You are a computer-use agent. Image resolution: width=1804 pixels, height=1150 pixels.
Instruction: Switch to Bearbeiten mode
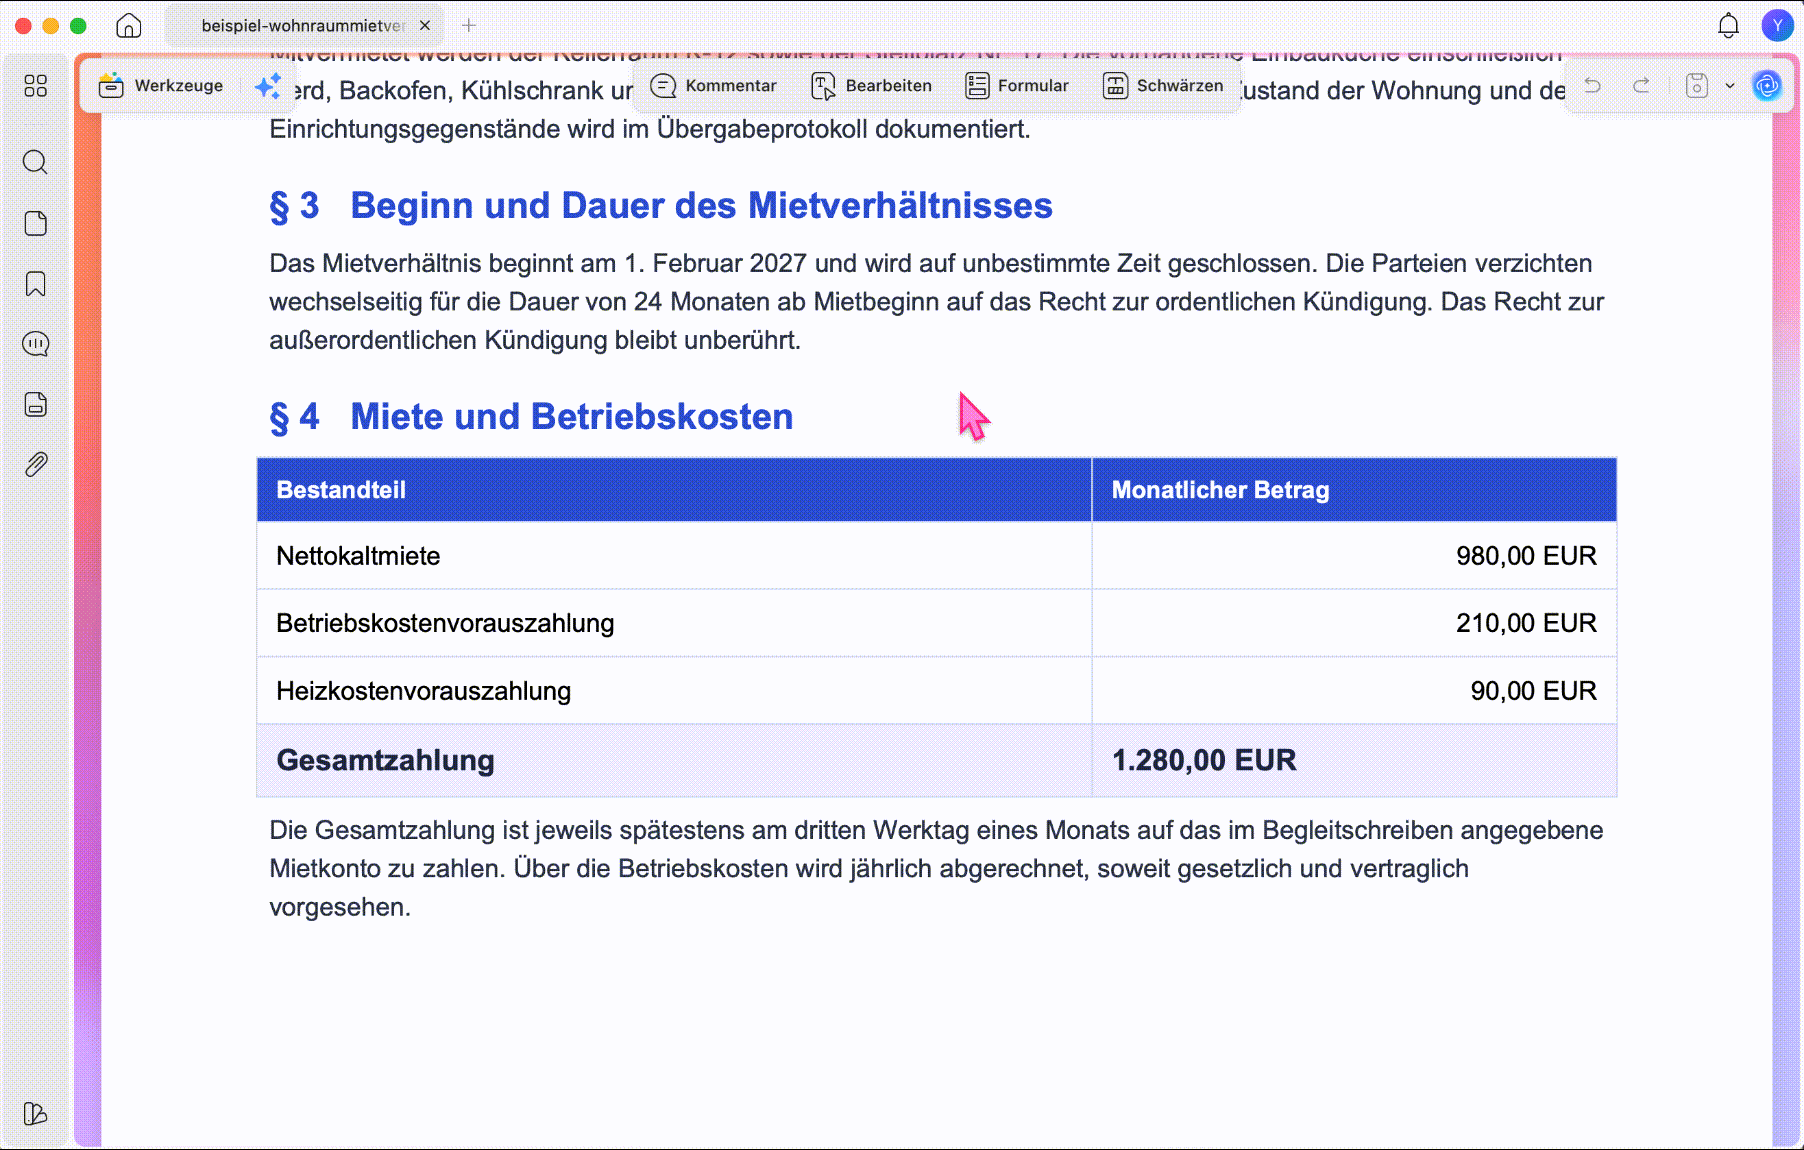point(871,86)
